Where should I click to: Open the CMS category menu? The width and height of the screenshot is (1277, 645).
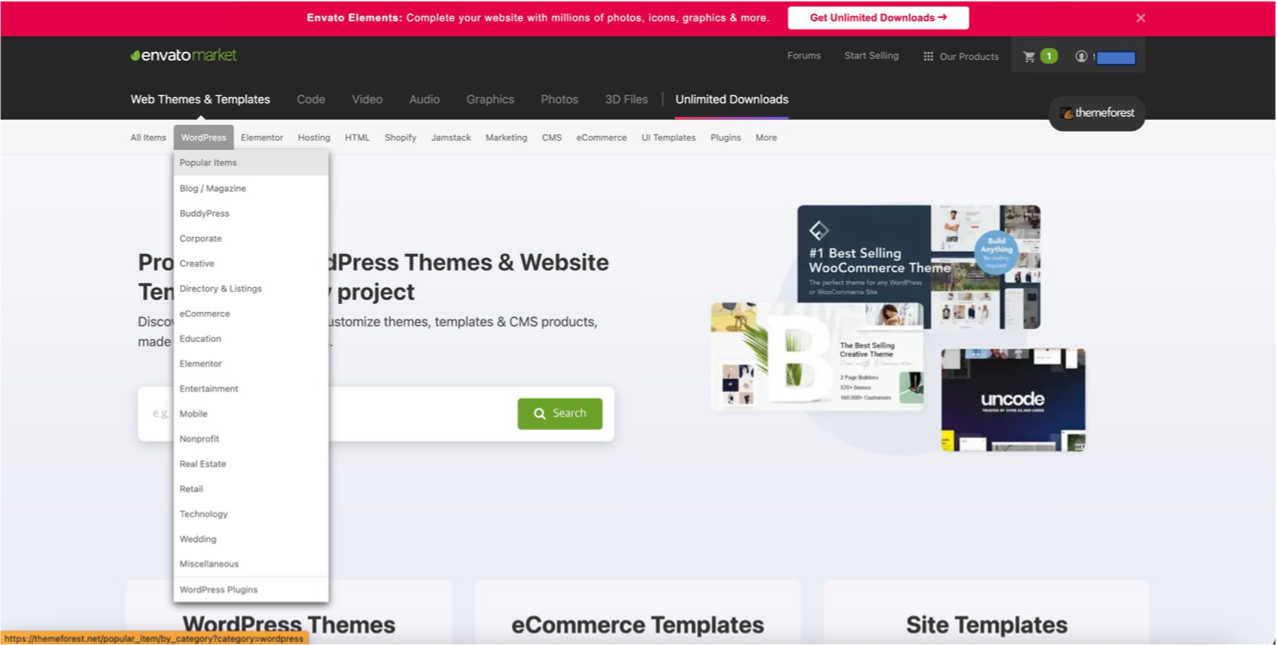[552, 137]
